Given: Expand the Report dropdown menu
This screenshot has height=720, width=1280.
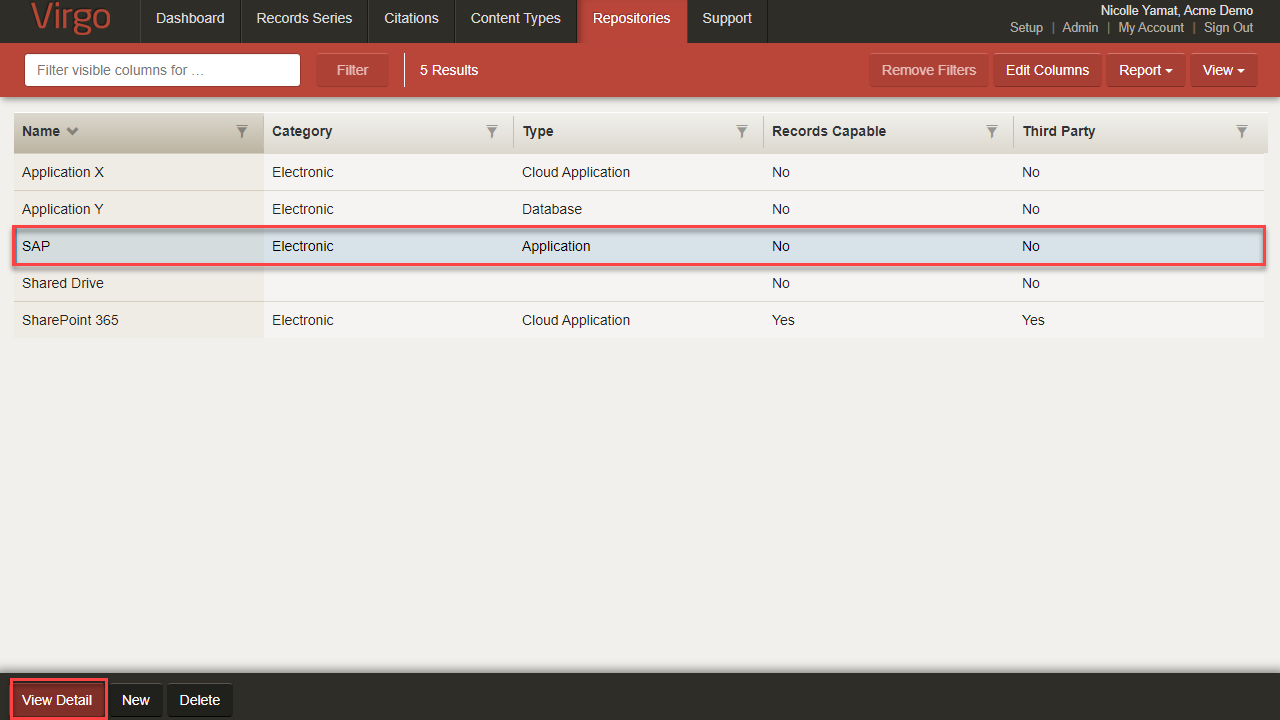Looking at the screenshot, I should (1146, 70).
